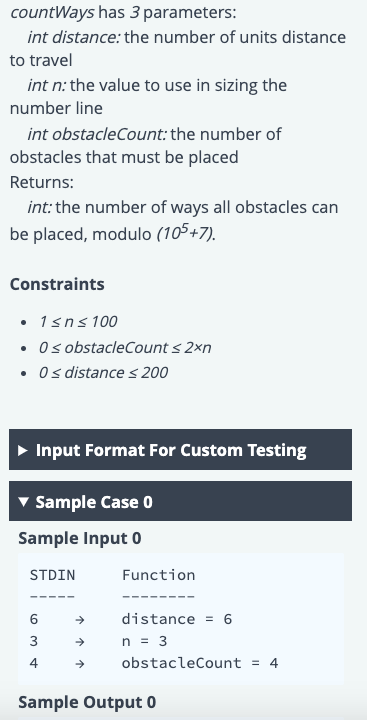This screenshot has width=367, height=720.
Task: Click the arrow next to STDIN value 4
Action: click(79, 664)
